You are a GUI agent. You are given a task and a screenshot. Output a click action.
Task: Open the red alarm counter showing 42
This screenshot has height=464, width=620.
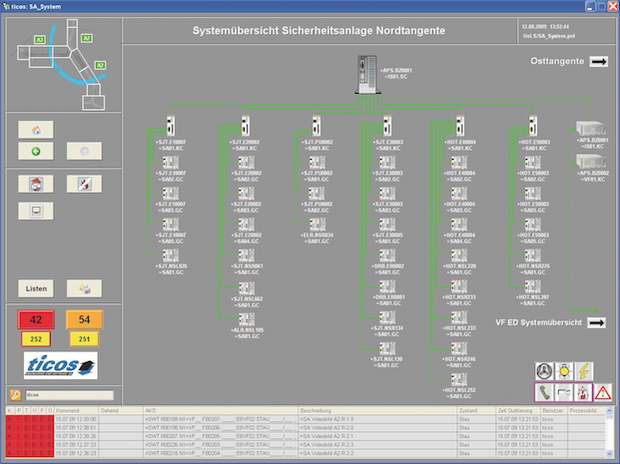pyautogui.click(x=36, y=320)
